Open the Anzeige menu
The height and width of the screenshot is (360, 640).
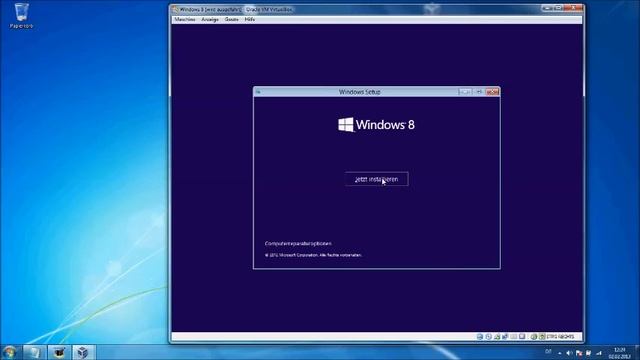pyautogui.click(x=210, y=20)
